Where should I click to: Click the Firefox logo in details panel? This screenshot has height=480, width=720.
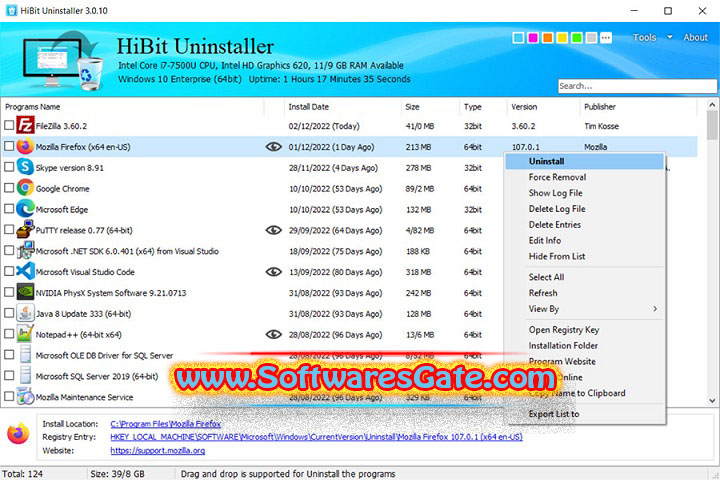pos(18,434)
